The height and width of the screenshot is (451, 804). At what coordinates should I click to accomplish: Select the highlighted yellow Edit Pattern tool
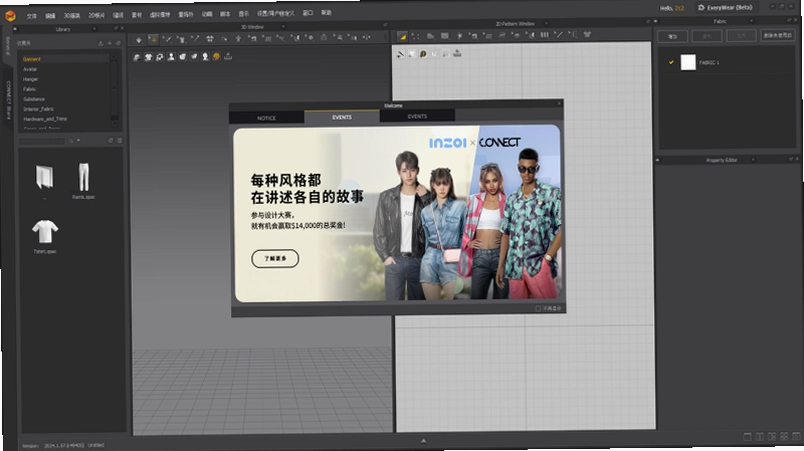point(403,36)
